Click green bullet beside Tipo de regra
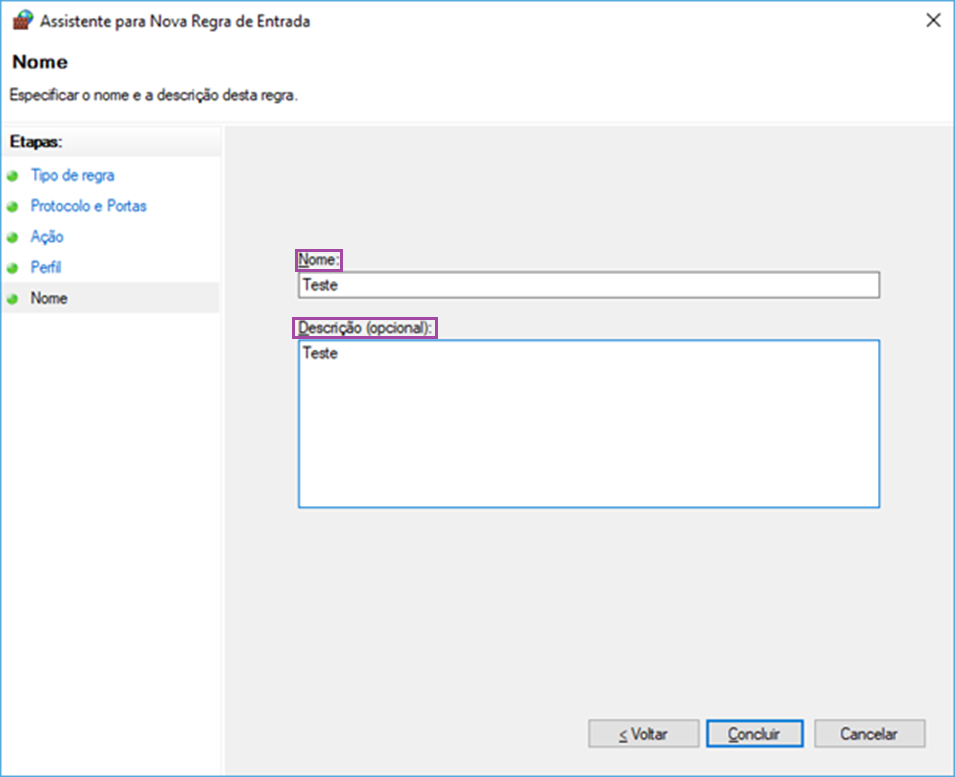The image size is (955, 777). (x=12, y=175)
